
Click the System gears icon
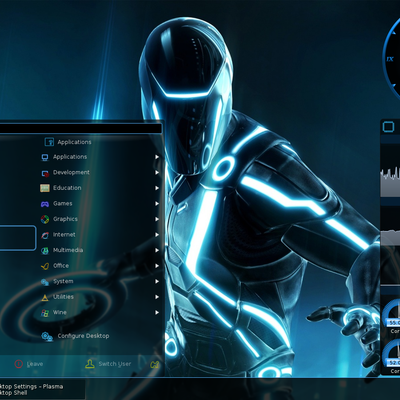point(45,282)
